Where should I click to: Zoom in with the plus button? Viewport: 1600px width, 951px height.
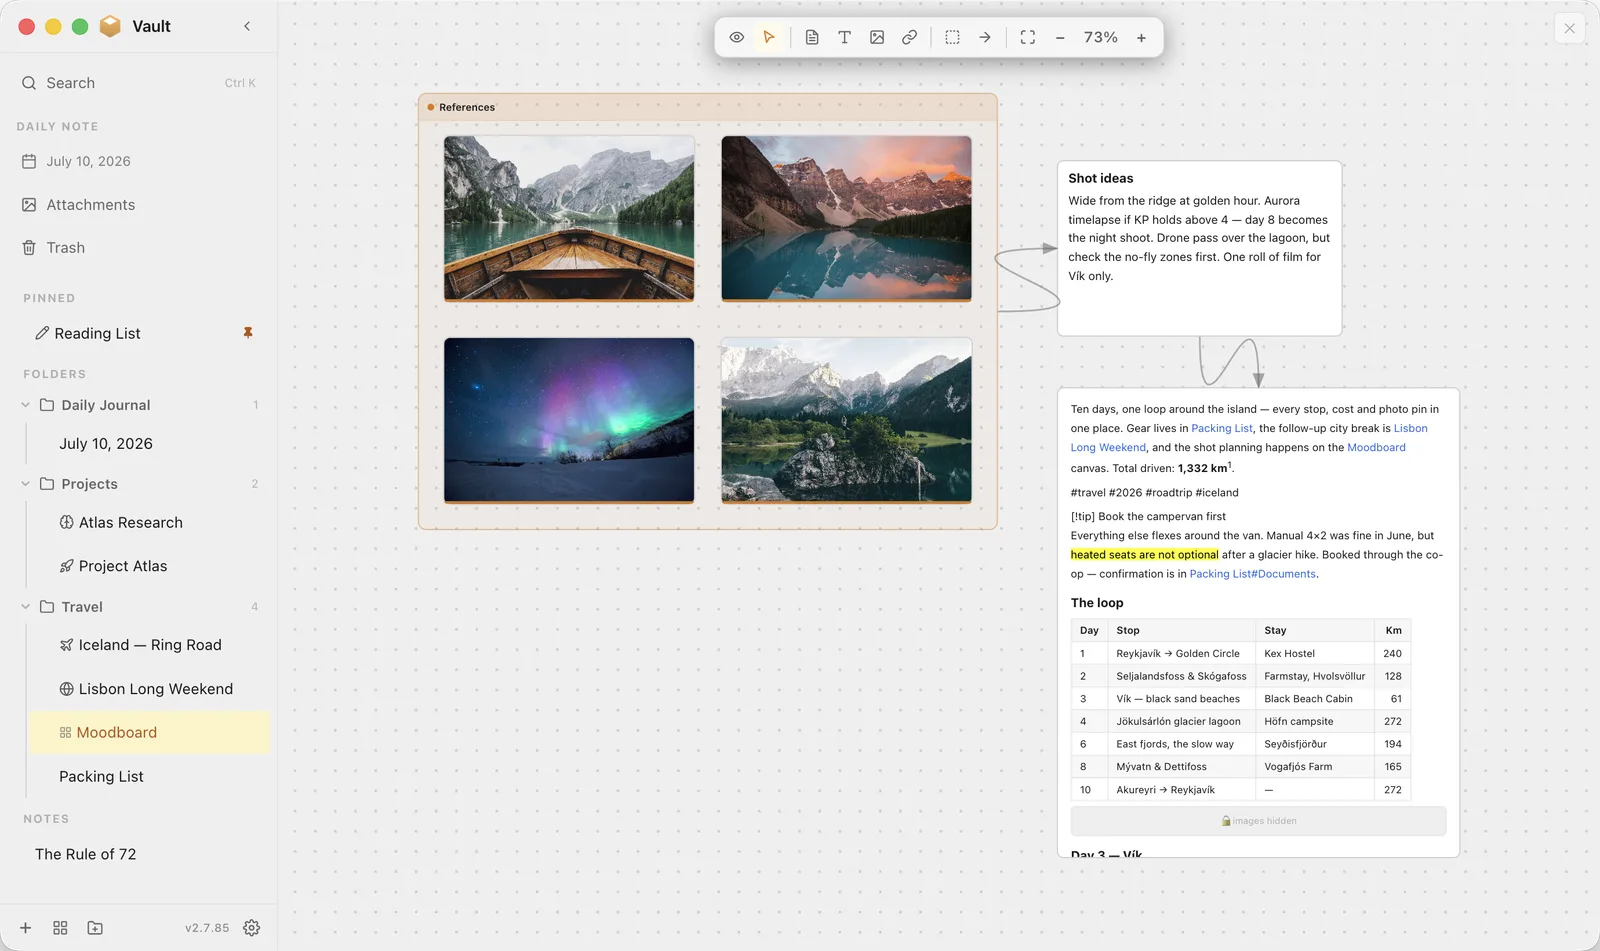[x=1141, y=37]
